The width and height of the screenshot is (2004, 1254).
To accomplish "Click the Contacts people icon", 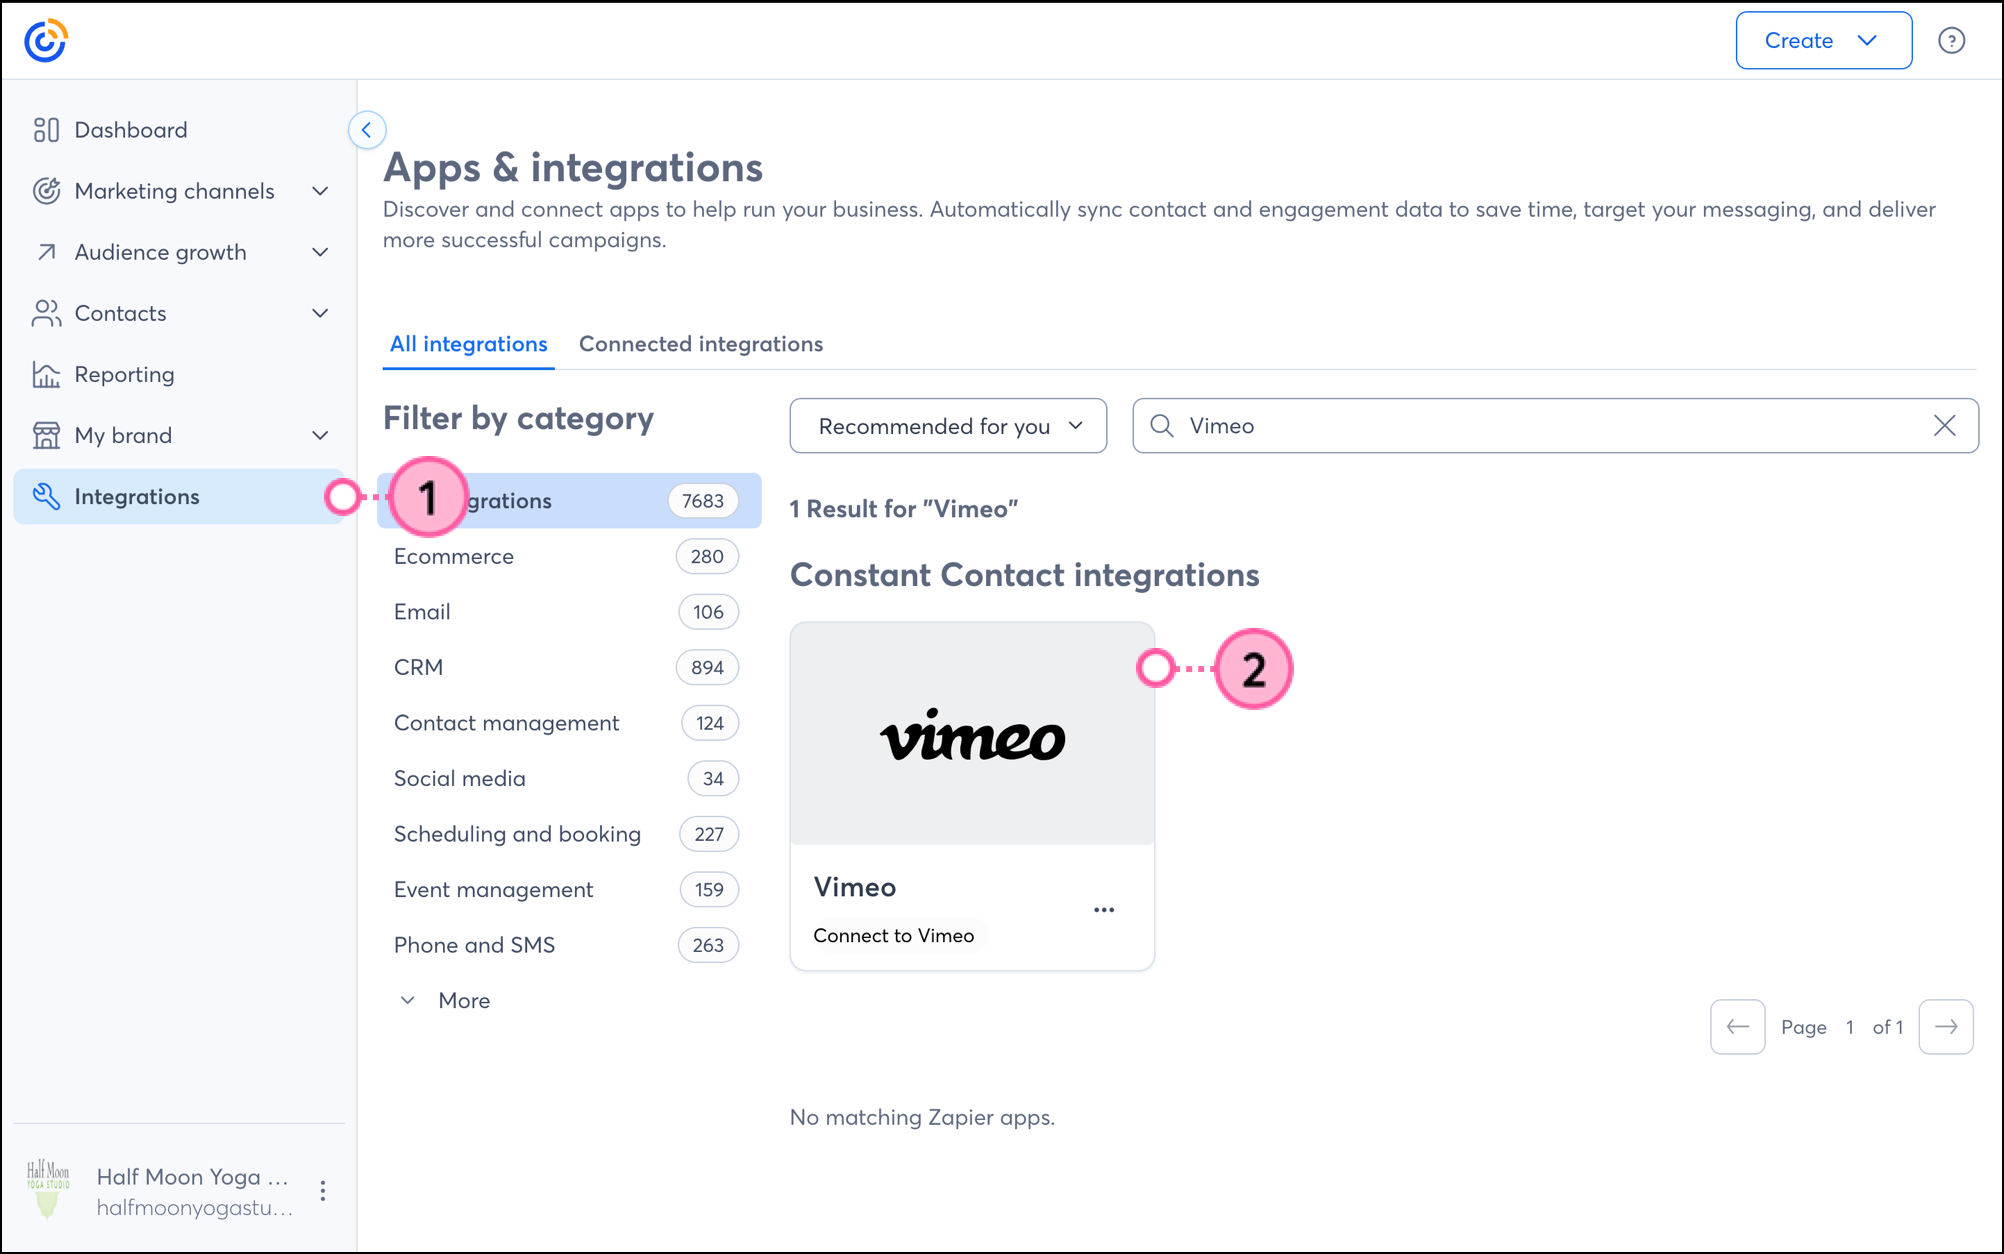I will pos(46,313).
